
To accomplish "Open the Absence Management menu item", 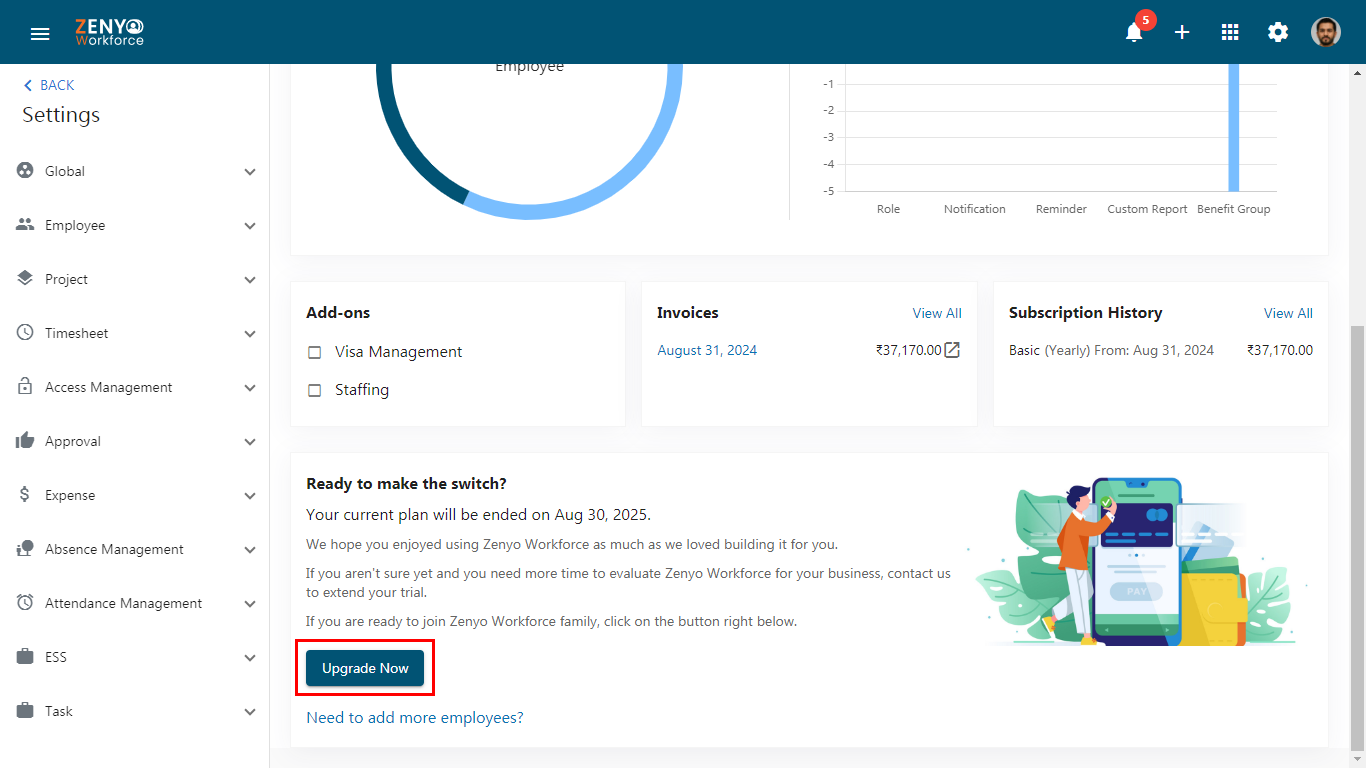I will click(x=135, y=549).
